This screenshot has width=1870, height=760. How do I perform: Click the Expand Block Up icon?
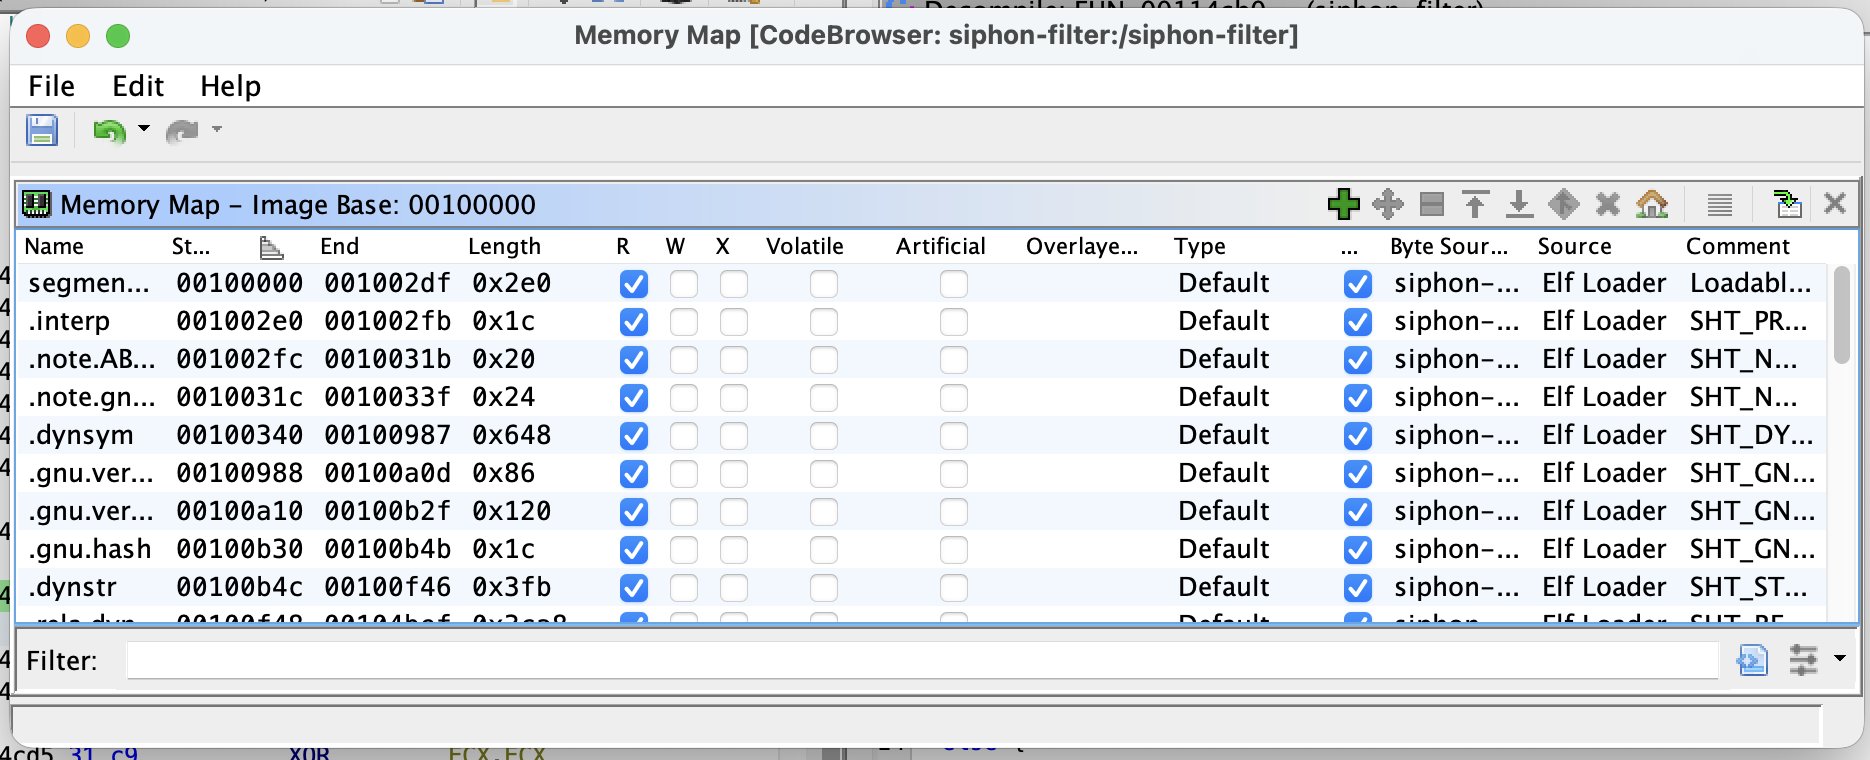click(x=1476, y=204)
